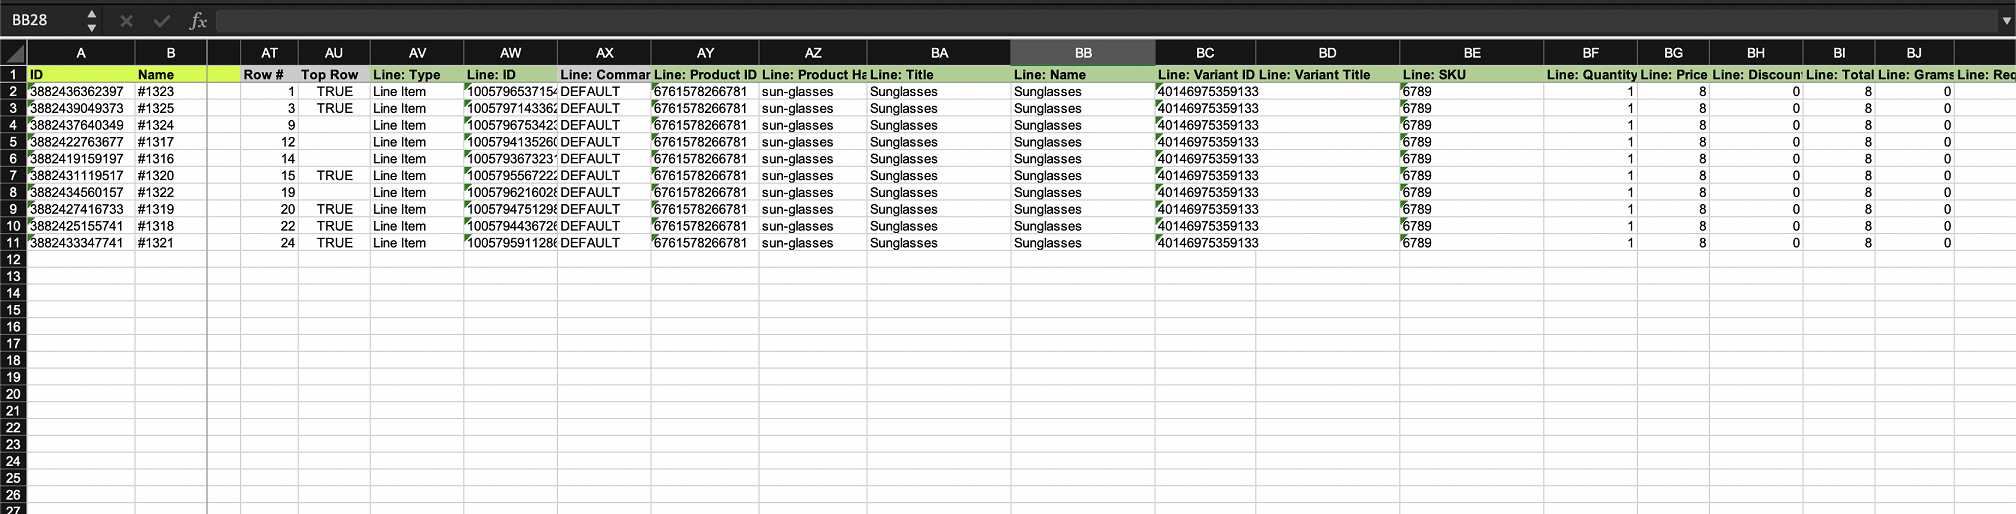Screen dimensions: 2016x514
Task: Click the Line: Variant Title header cell
Action: 1326,74
